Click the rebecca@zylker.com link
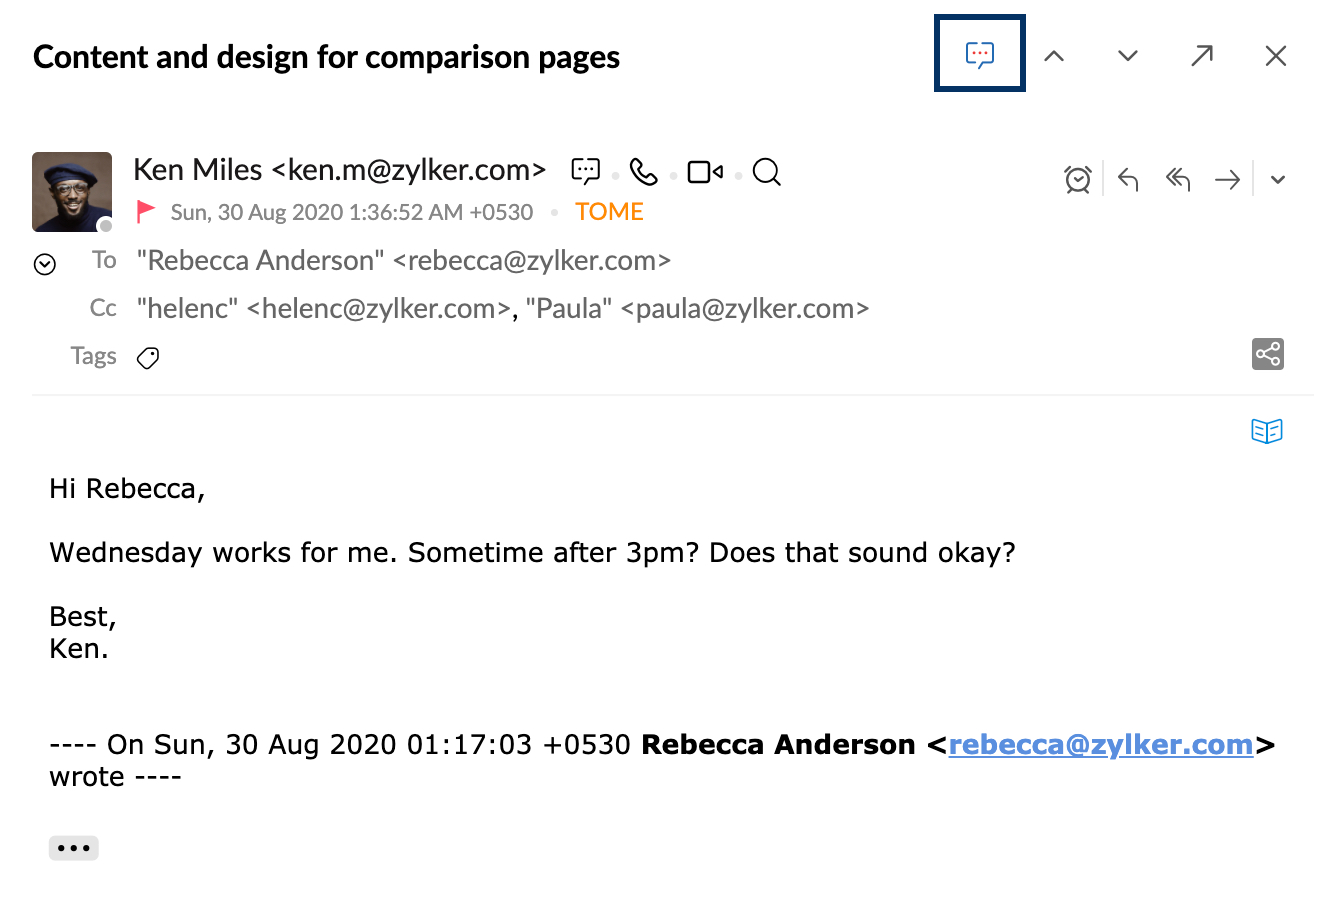 coord(1101,745)
